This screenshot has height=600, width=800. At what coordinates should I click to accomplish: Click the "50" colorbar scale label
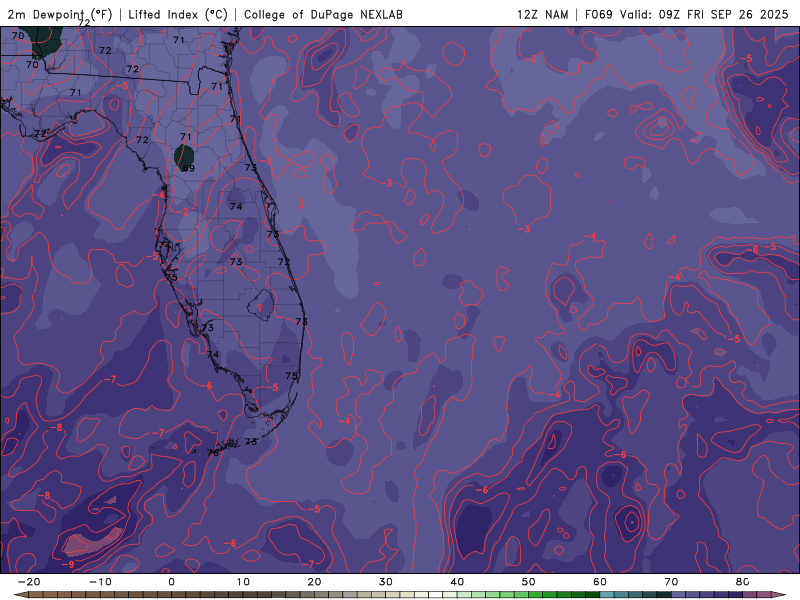pyautogui.click(x=529, y=582)
